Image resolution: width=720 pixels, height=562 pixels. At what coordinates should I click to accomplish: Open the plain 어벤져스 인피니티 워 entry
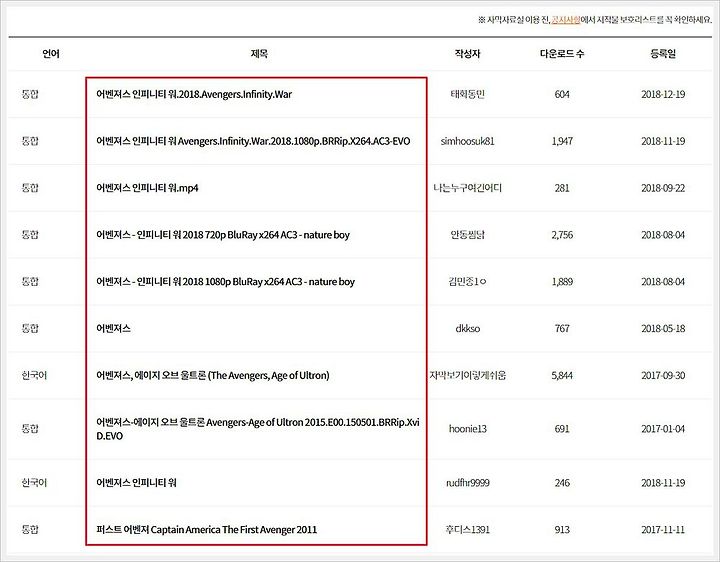tap(136, 483)
